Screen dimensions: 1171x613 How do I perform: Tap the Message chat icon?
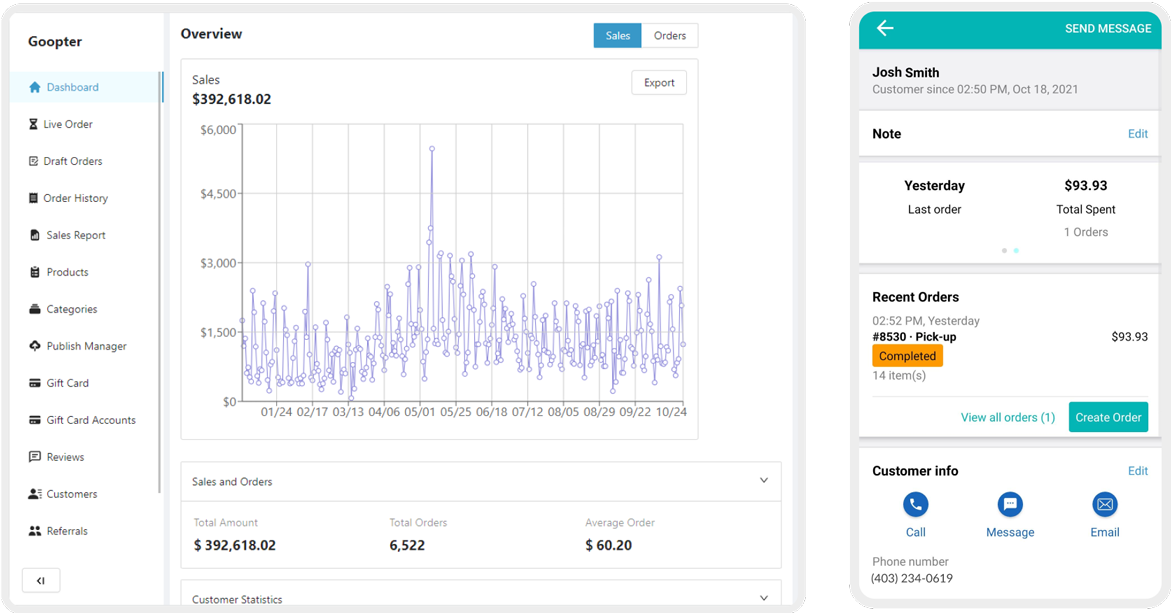pyautogui.click(x=1010, y=505)
